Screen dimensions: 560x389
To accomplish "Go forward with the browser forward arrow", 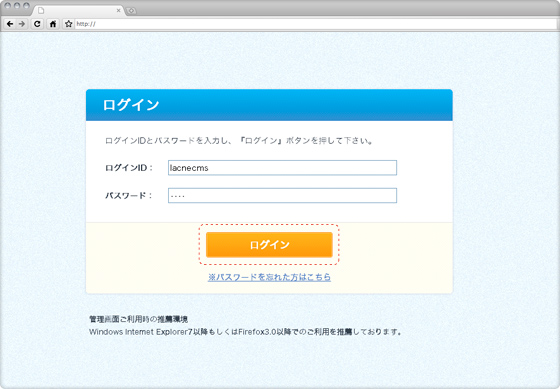I will pos(22,24).
